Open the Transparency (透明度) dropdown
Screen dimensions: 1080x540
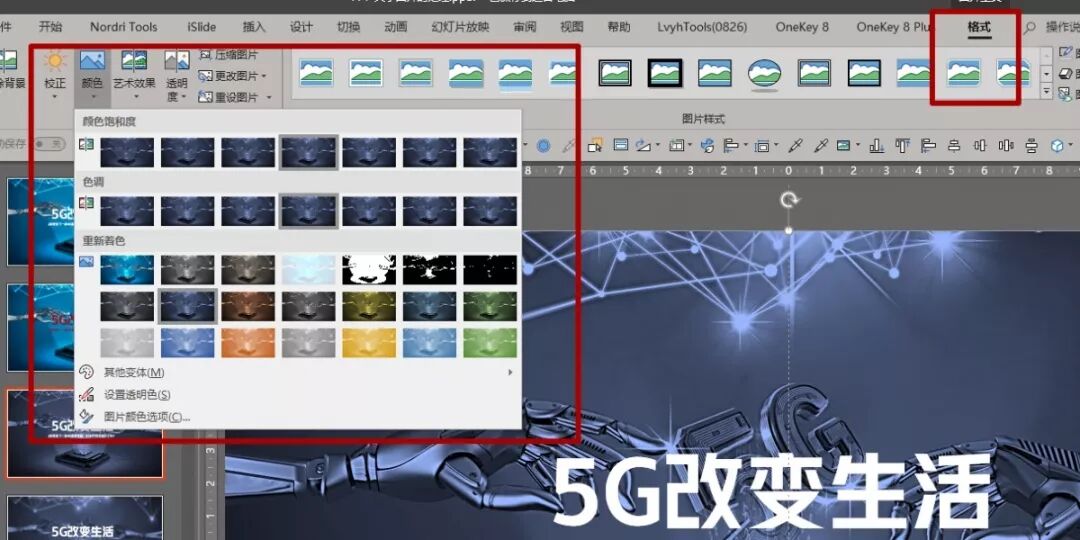pyautogui.click(x=177, y=75)
